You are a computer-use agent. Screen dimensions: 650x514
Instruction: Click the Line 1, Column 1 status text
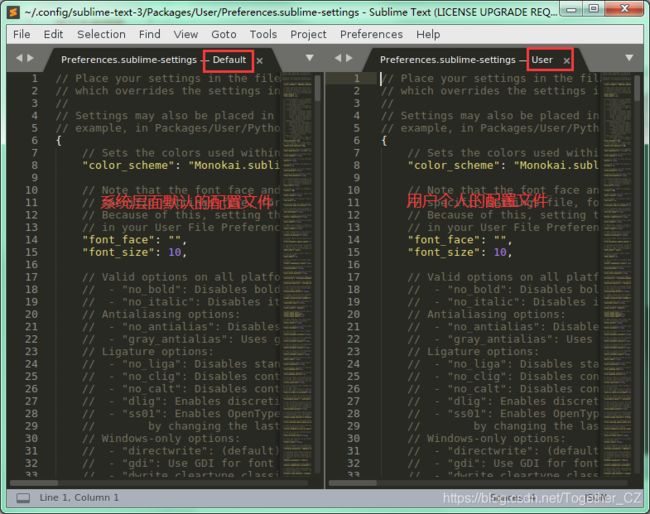[x=79, y=497]
